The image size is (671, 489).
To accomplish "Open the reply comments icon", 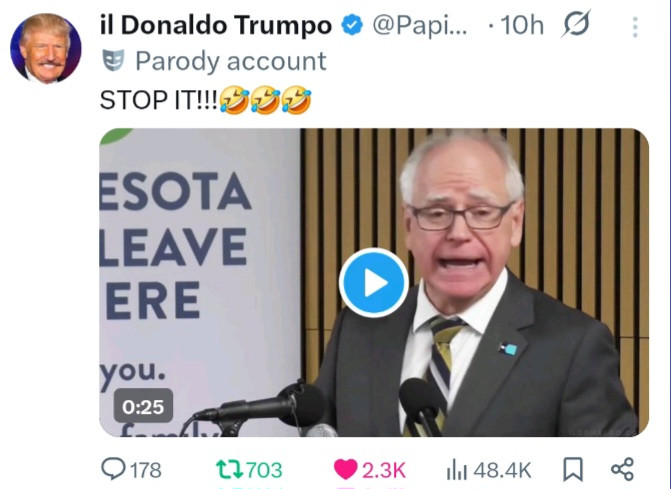I will [x=113, y=469].
